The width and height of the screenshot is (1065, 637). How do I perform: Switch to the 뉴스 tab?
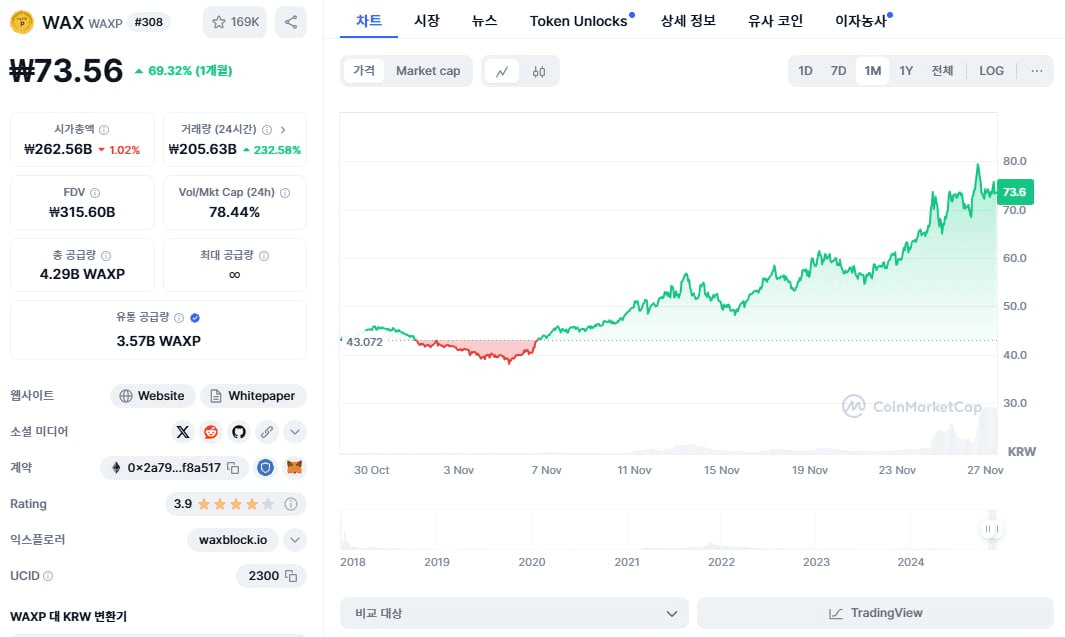point(485,21)
